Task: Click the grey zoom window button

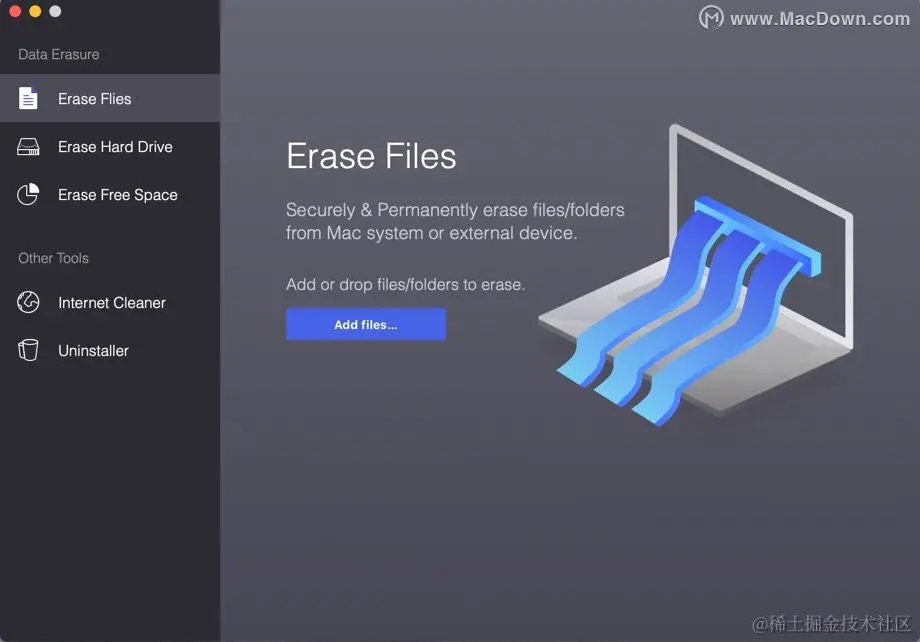Action: click(55, 11)
